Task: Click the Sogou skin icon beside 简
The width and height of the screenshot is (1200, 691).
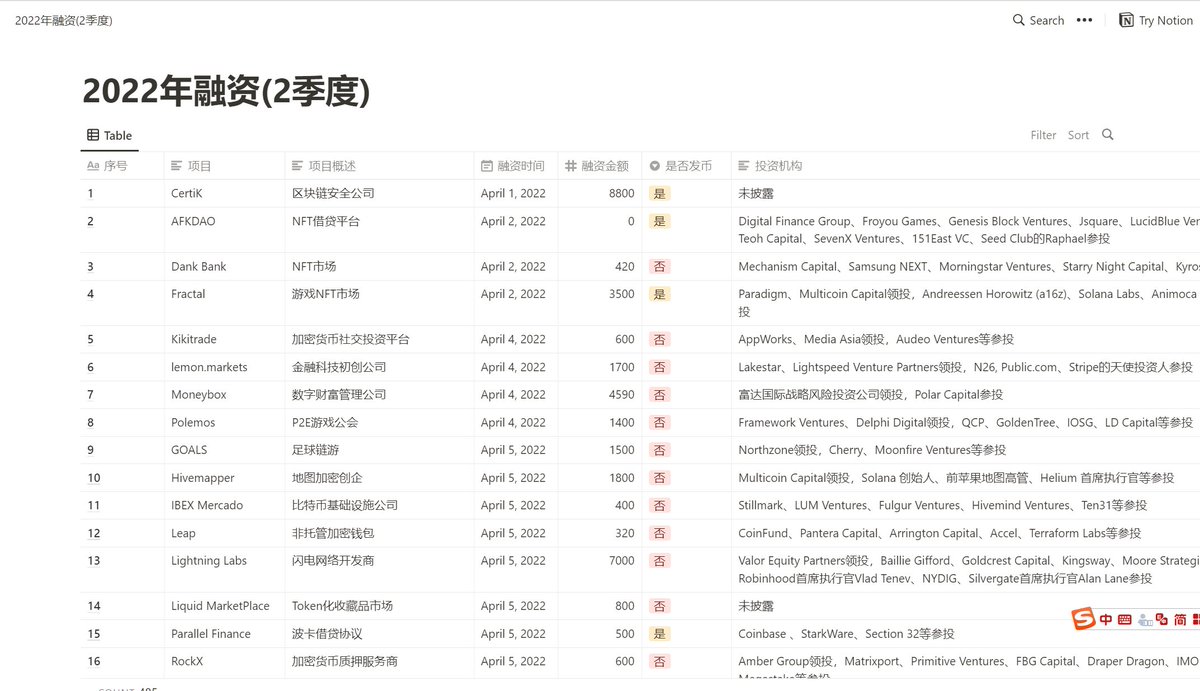Action: 1161,620
